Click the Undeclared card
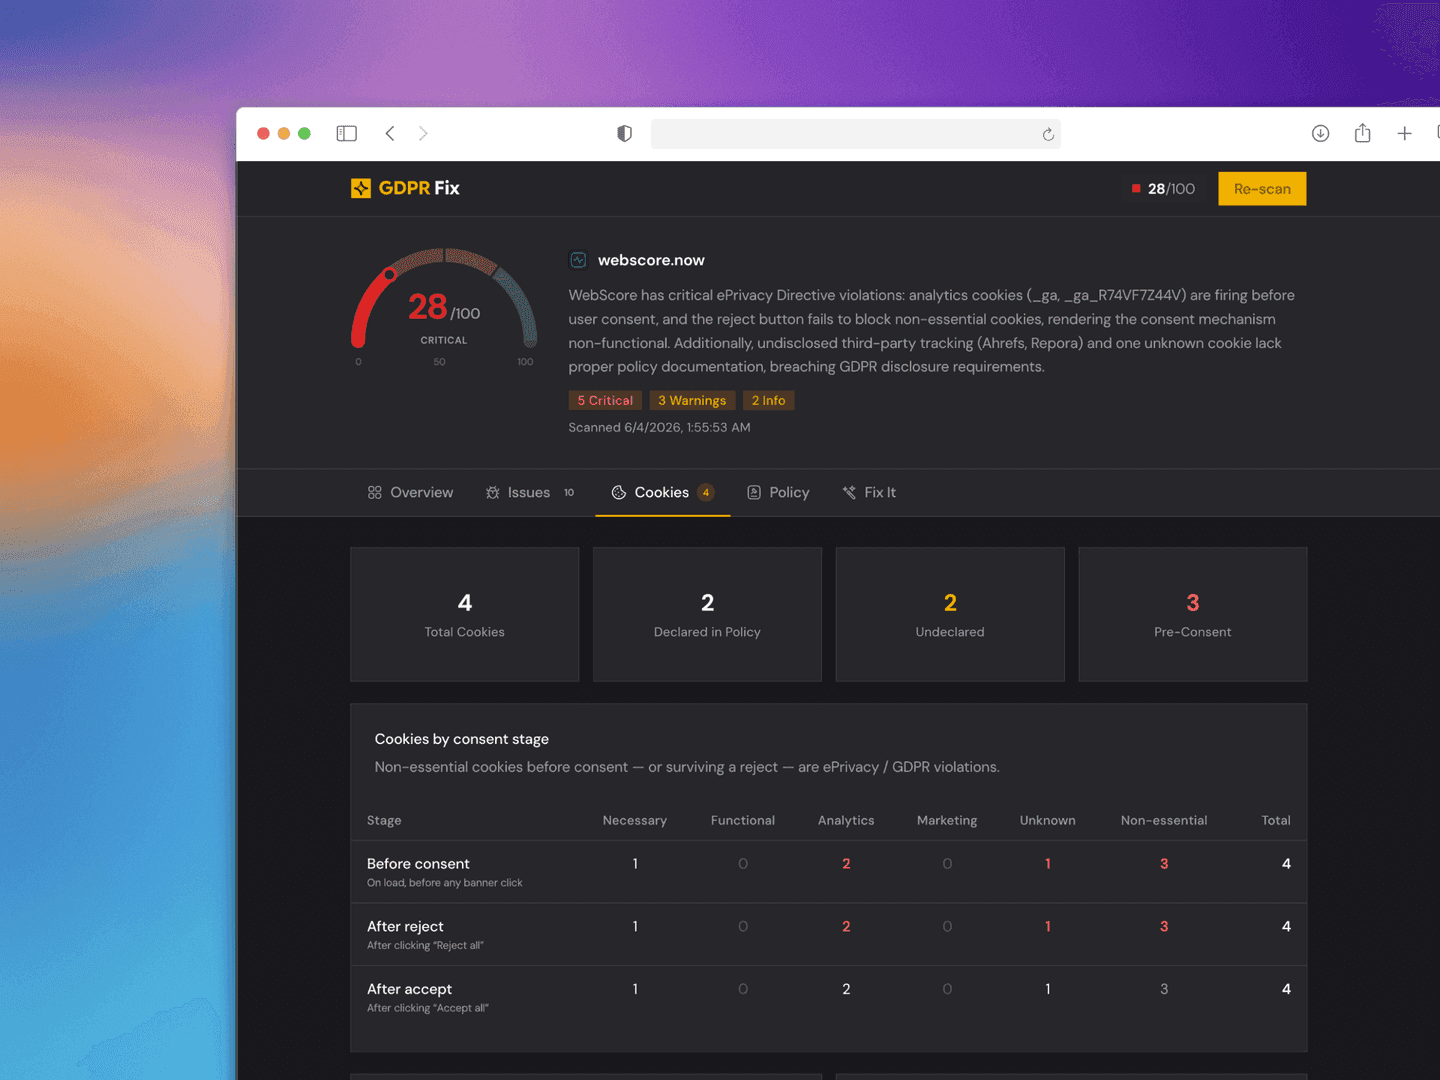The image size is (1440, 1080). (950, 614)
